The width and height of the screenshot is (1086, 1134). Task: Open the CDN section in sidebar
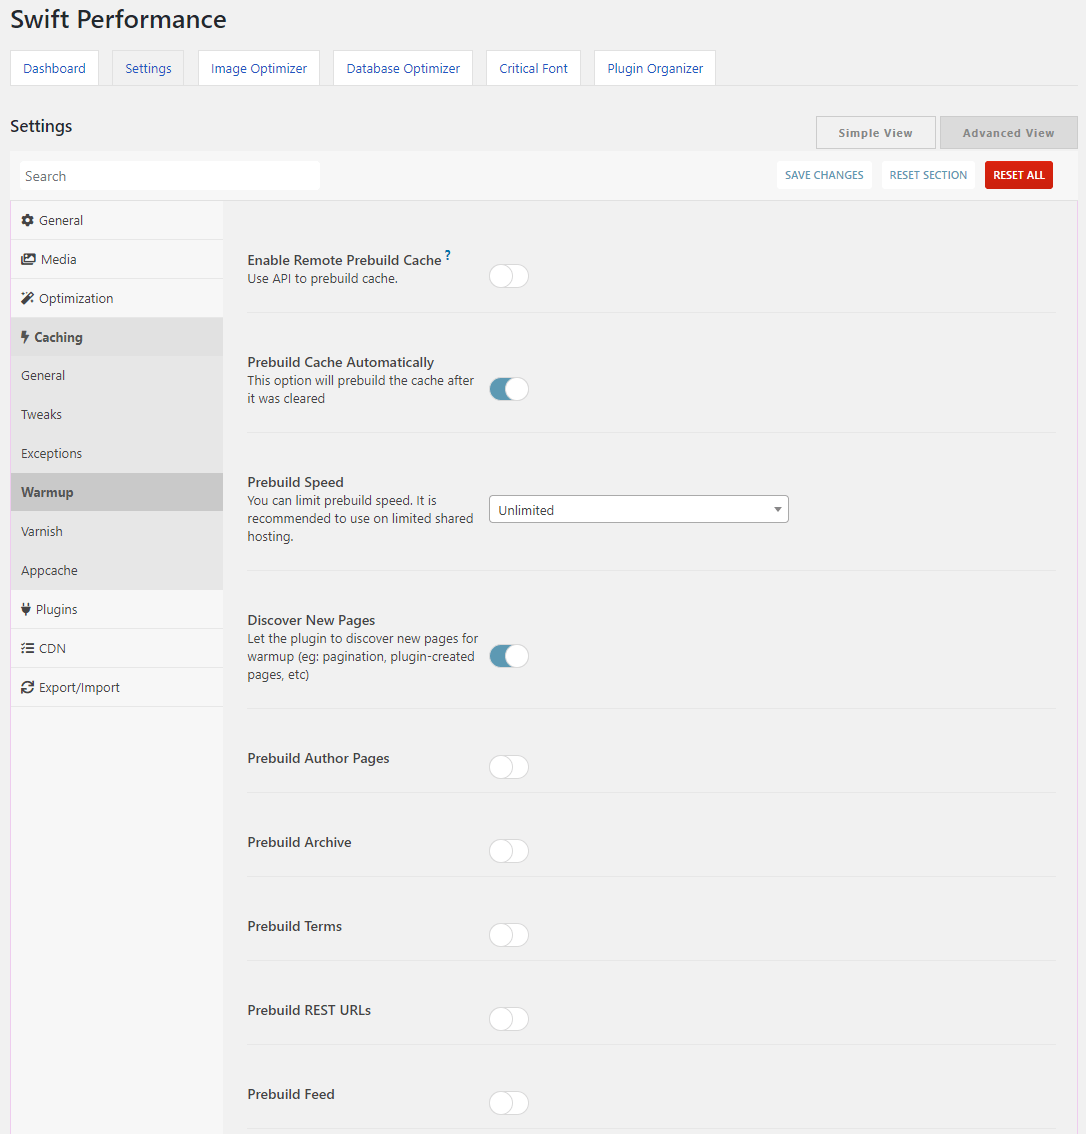[x=117, y=648]
